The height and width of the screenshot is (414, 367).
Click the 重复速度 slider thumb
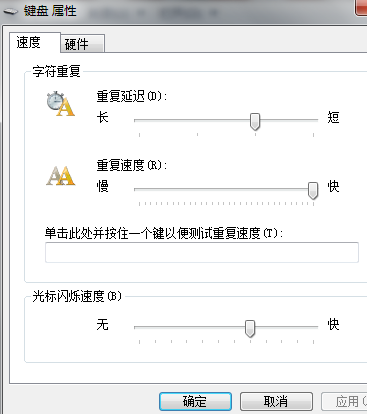click(x=313, y=190)
